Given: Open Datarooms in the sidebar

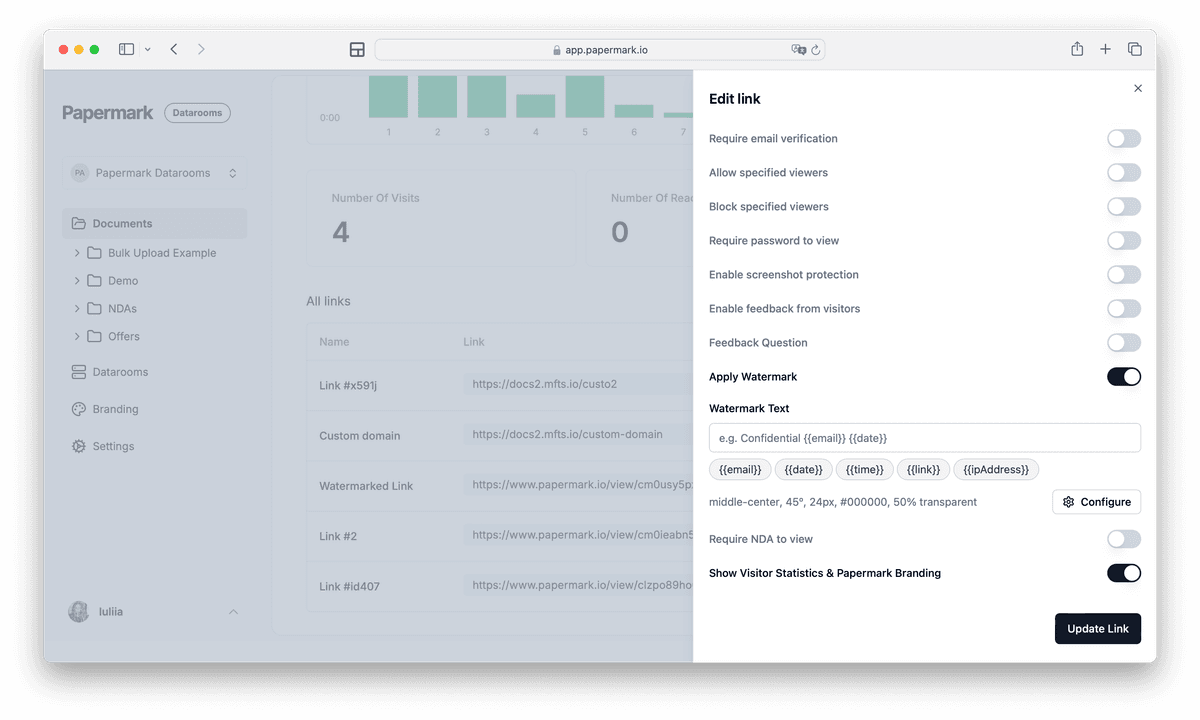Looking at the screenshot, I should [x=120, y=372].
